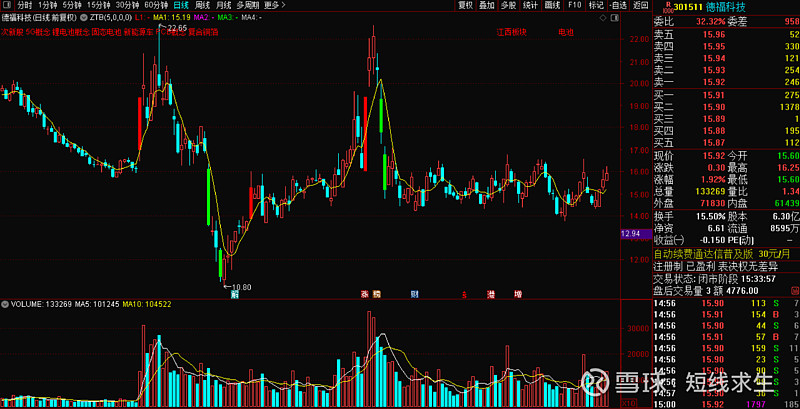Click the 换手 15.50% turnover value
This screenshot has width=800, height=409.
[712, 216]
